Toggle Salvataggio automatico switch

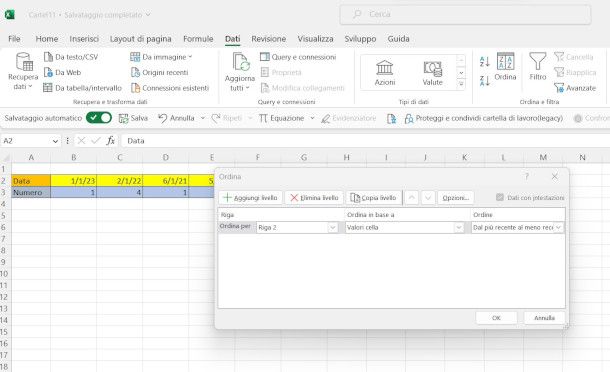pyautogui.click(x=99, y=118)
